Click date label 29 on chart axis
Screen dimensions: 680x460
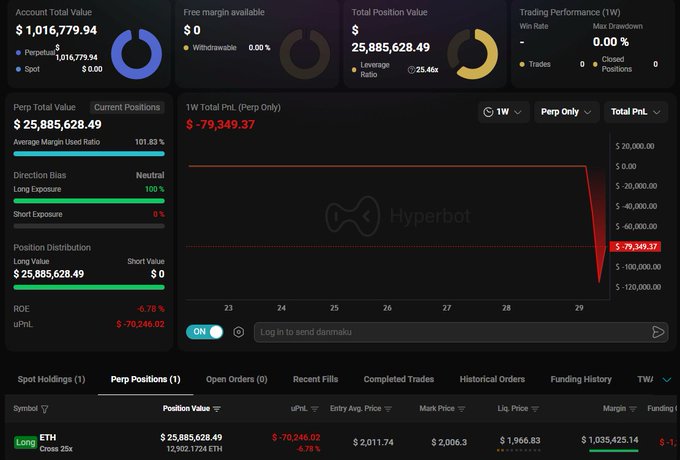pyautogui.click(x=579, y=308)
